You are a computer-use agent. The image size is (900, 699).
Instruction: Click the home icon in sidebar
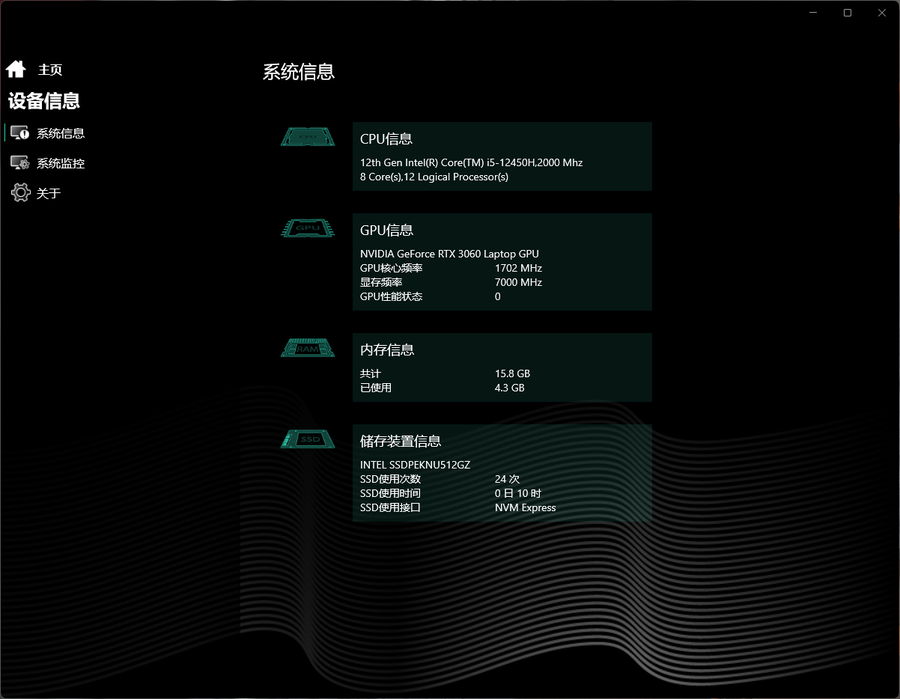15,69
